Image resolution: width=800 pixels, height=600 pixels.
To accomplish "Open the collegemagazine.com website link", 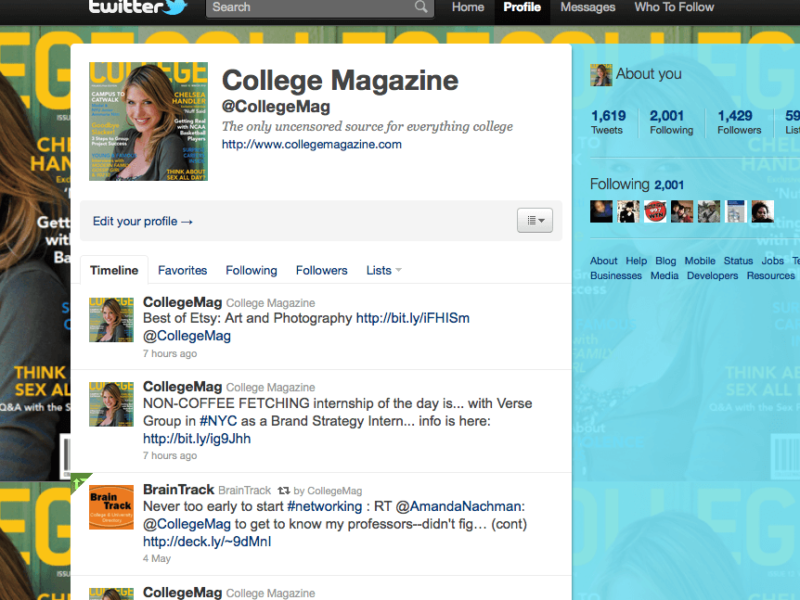I will (311, 144).
